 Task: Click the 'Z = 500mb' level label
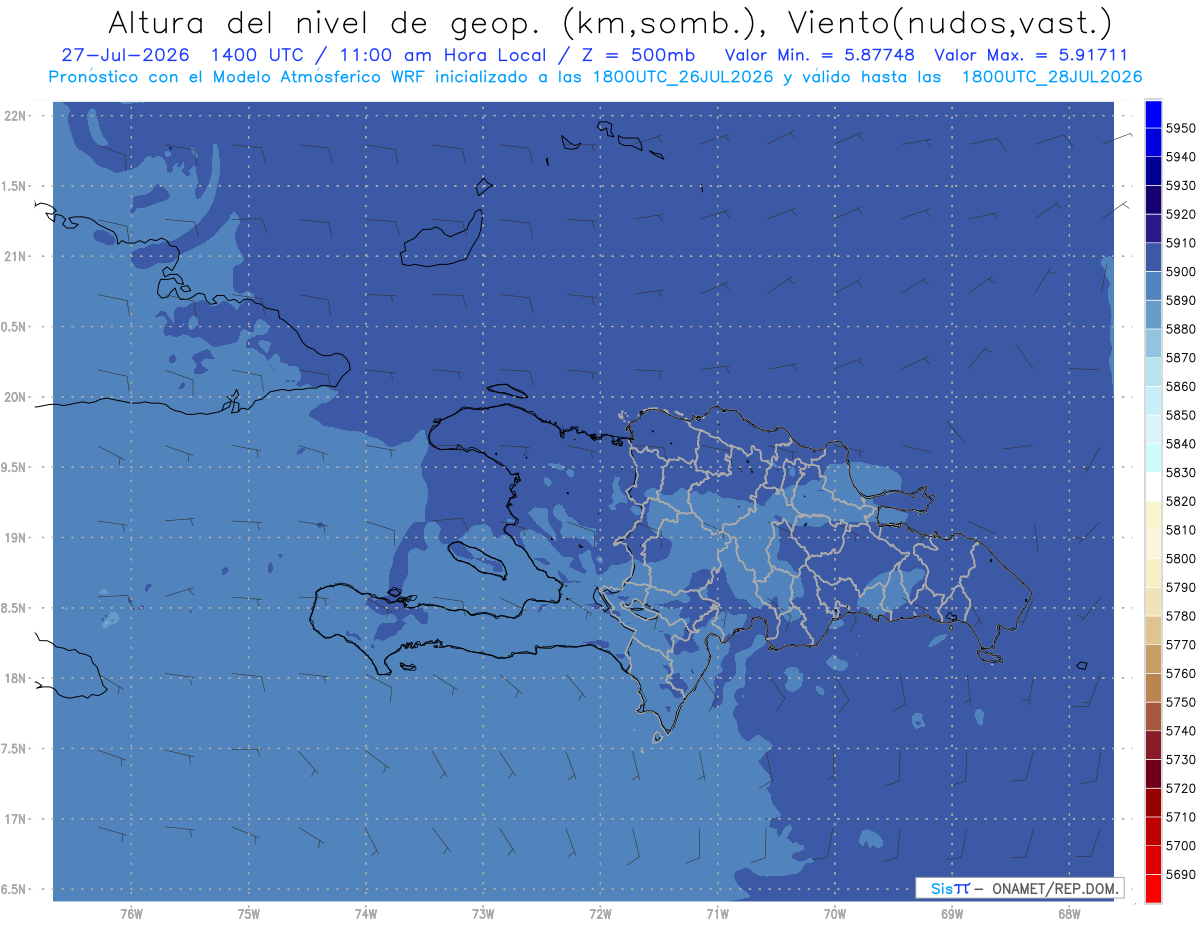pos(639,56)
